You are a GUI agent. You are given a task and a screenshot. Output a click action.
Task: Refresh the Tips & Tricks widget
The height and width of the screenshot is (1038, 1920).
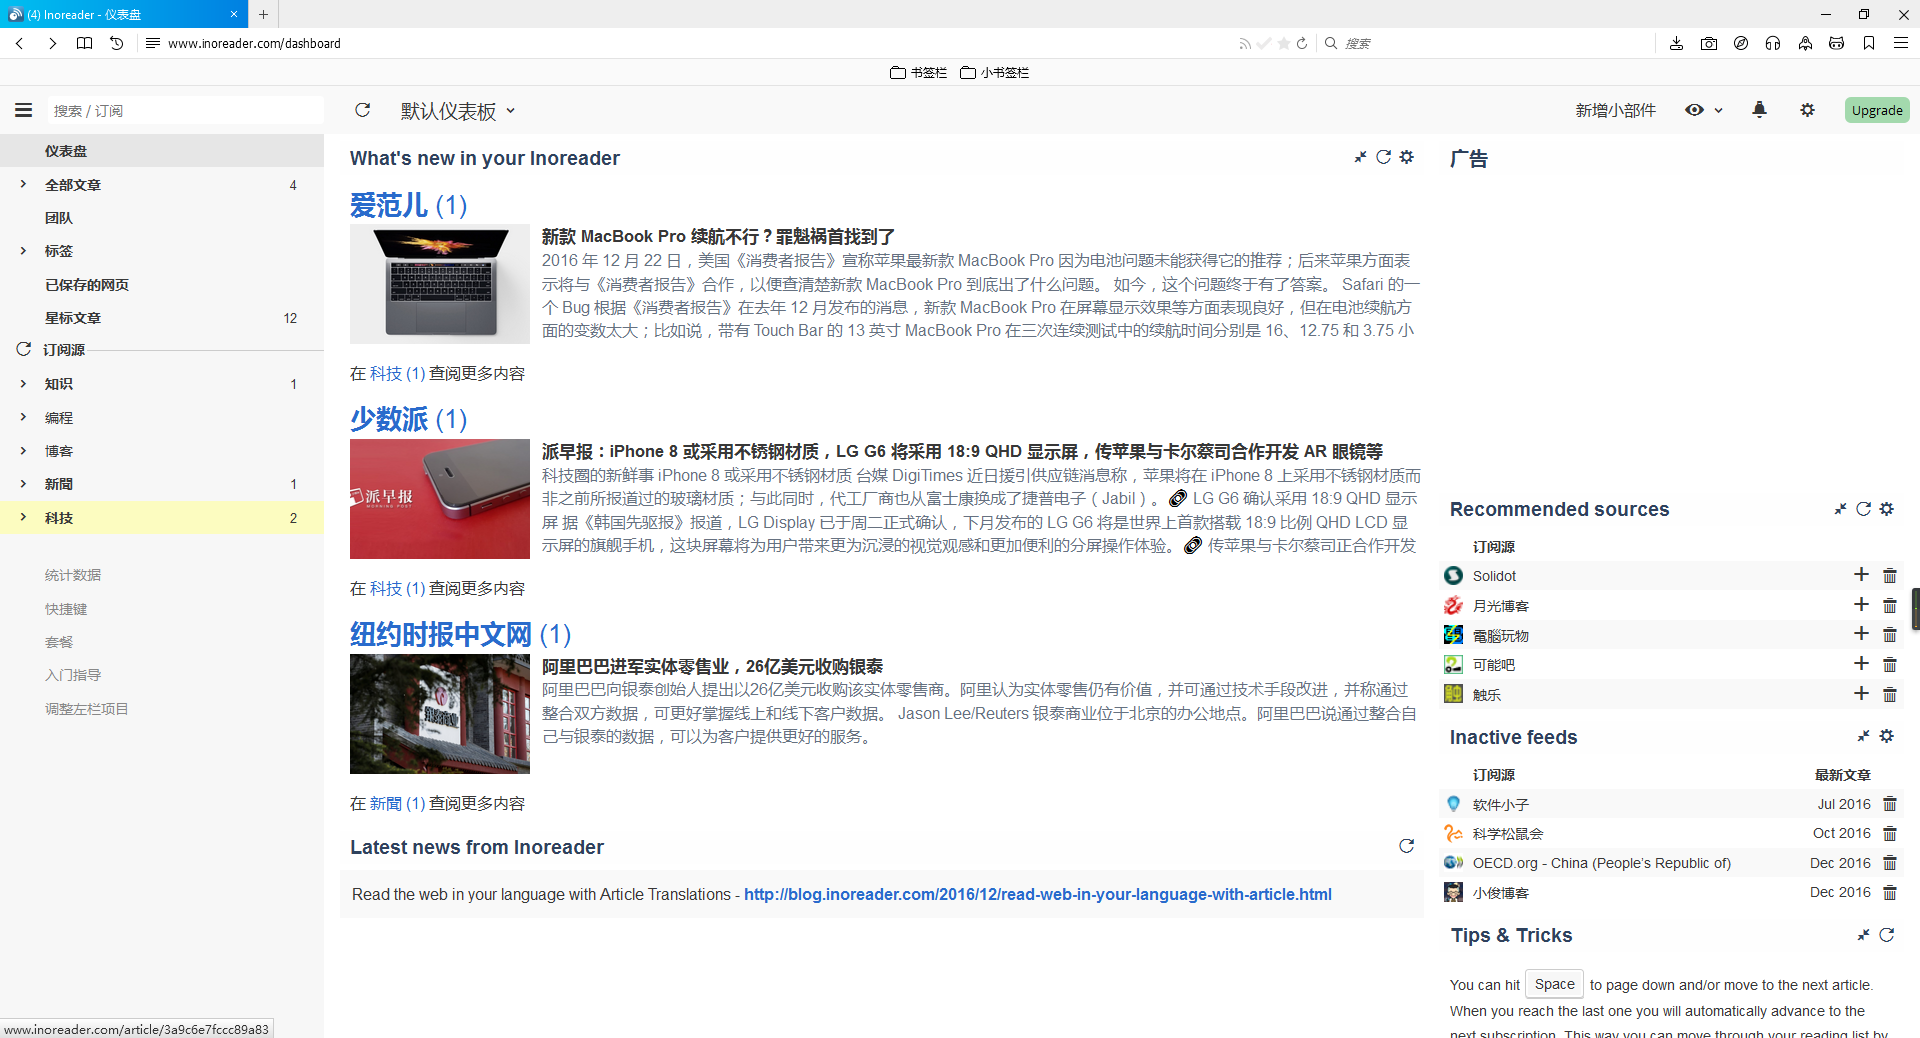click(1887, 935)
